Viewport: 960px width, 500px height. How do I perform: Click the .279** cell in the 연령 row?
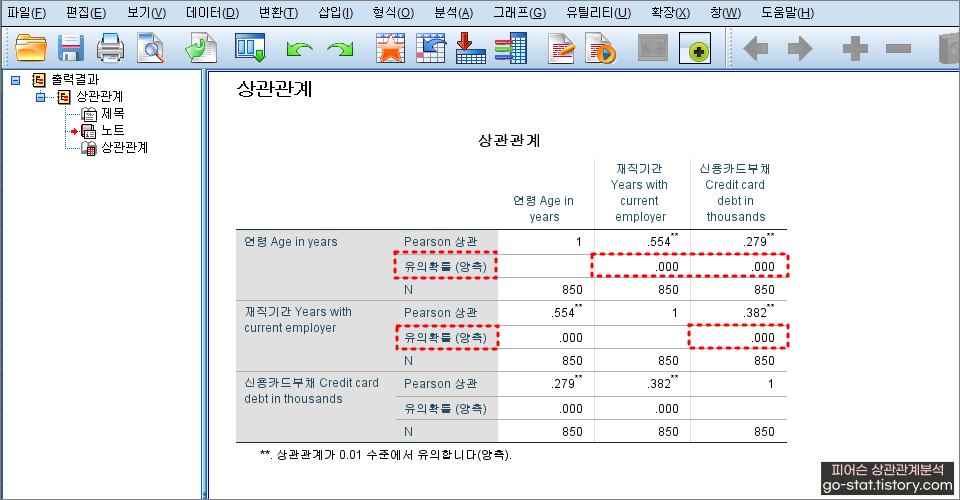(759, 241)
